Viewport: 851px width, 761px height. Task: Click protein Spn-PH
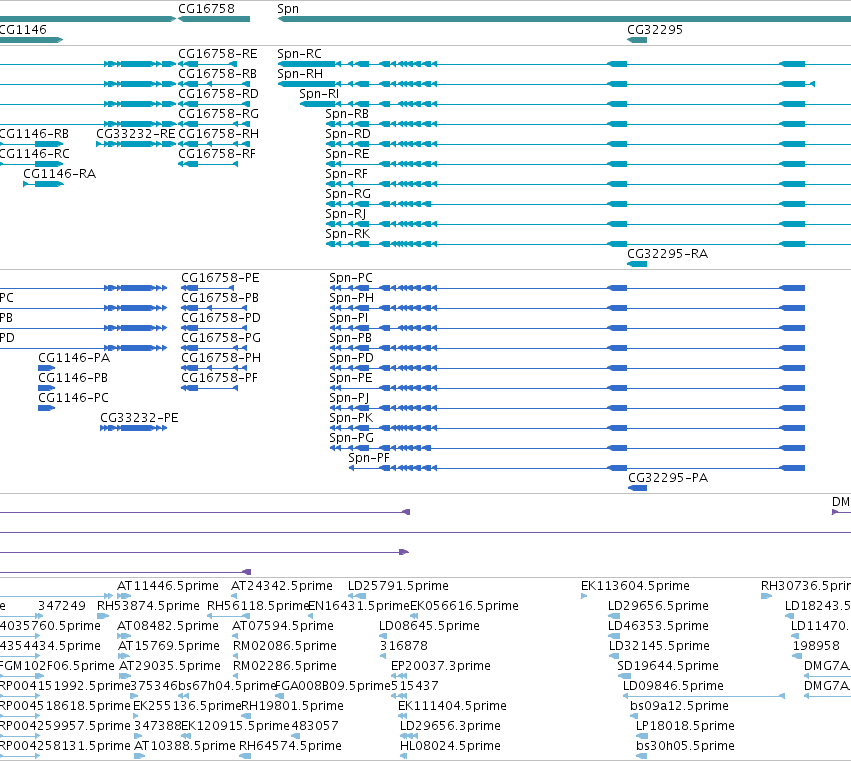[x=351, y=298]
